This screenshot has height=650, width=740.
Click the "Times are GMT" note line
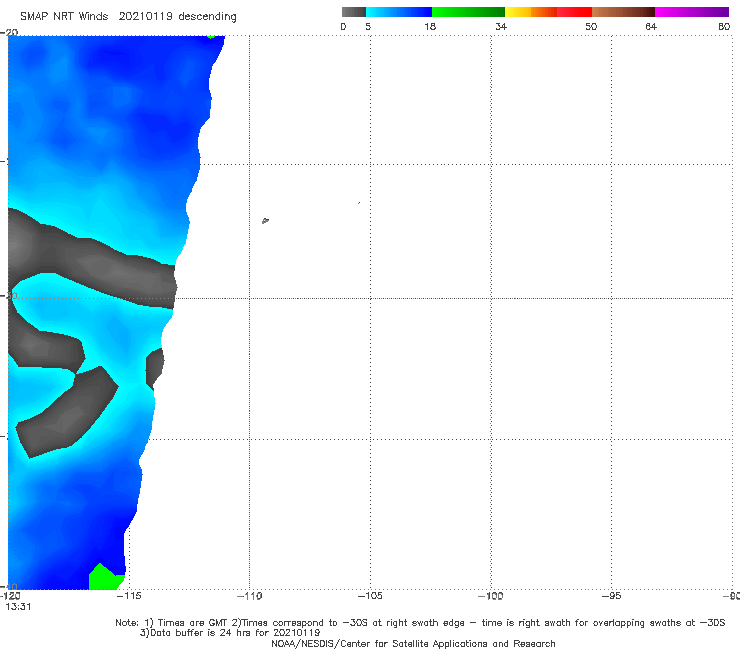(420, 623)
